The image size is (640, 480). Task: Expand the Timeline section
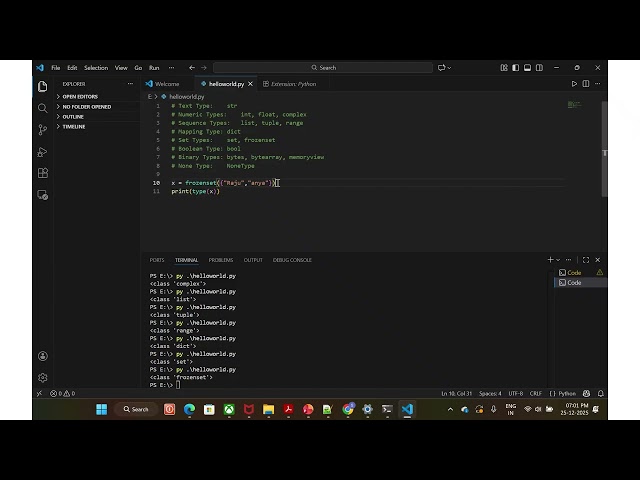pos(98,127)
